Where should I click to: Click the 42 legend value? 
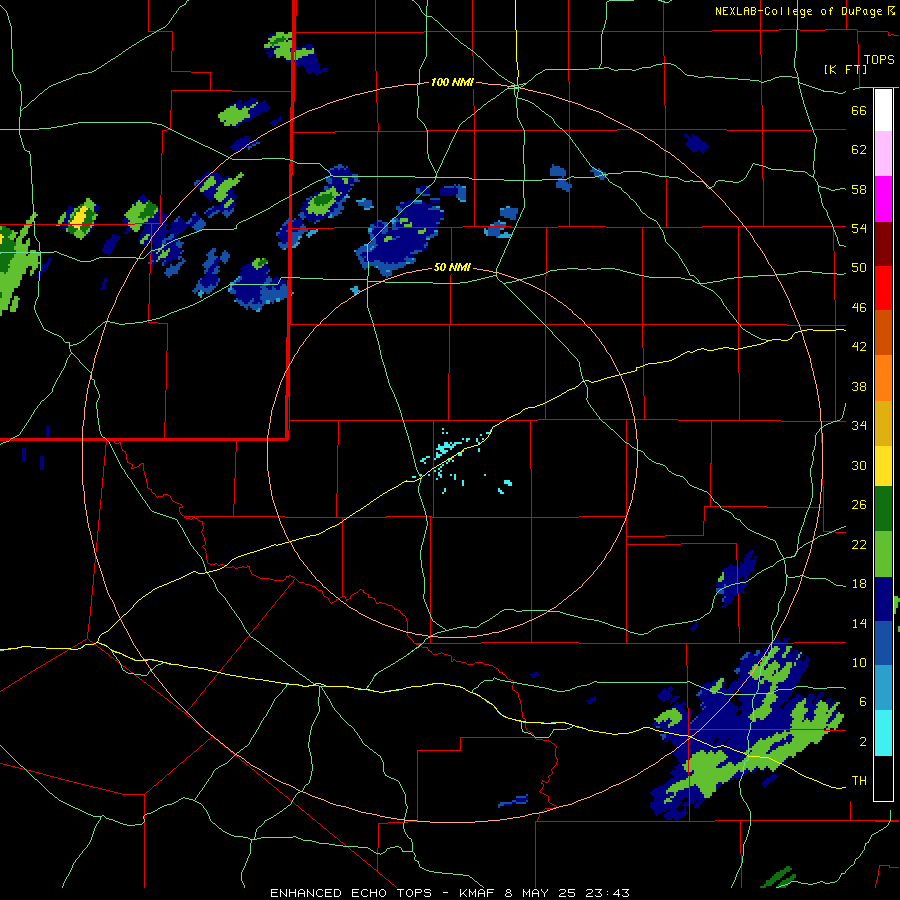point(859,347)
